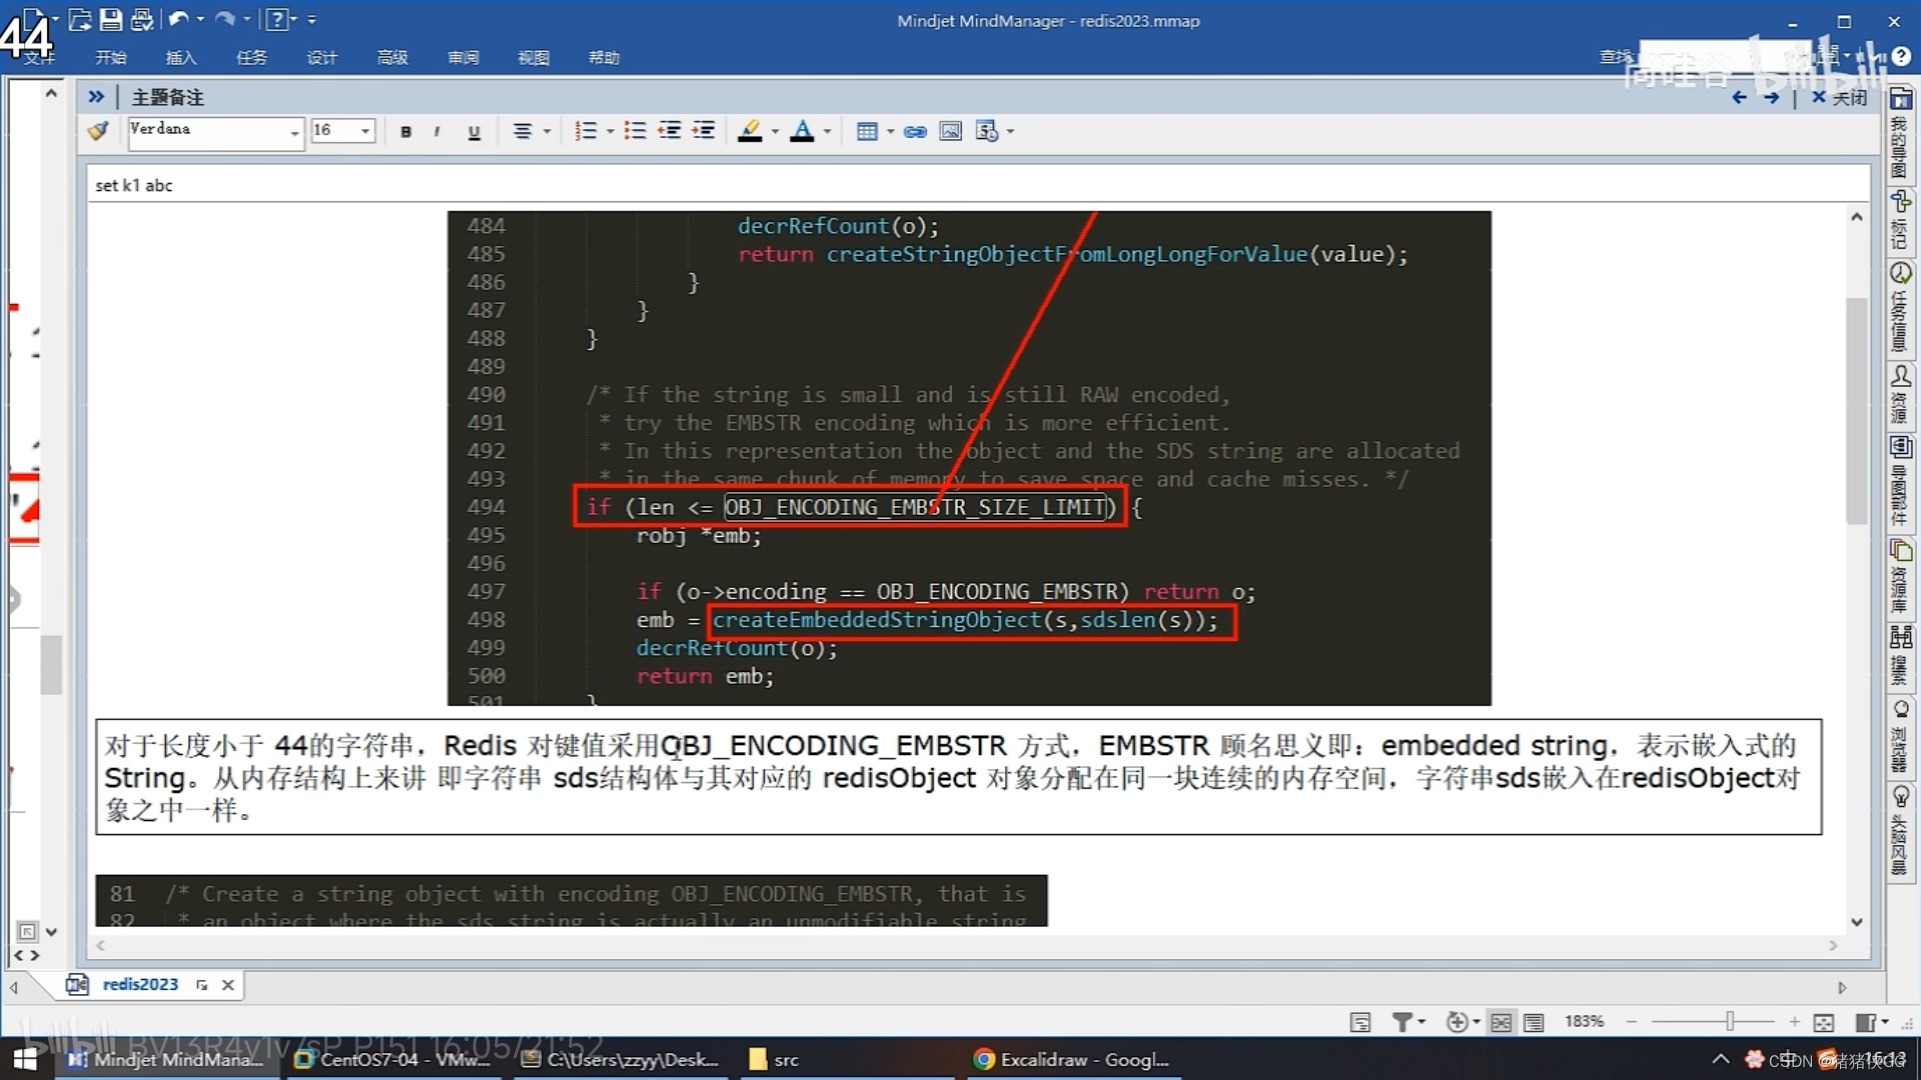Click the 关闭 button on notes panel
Screen dimensions: 1921x1080
tap(1840, 97)
